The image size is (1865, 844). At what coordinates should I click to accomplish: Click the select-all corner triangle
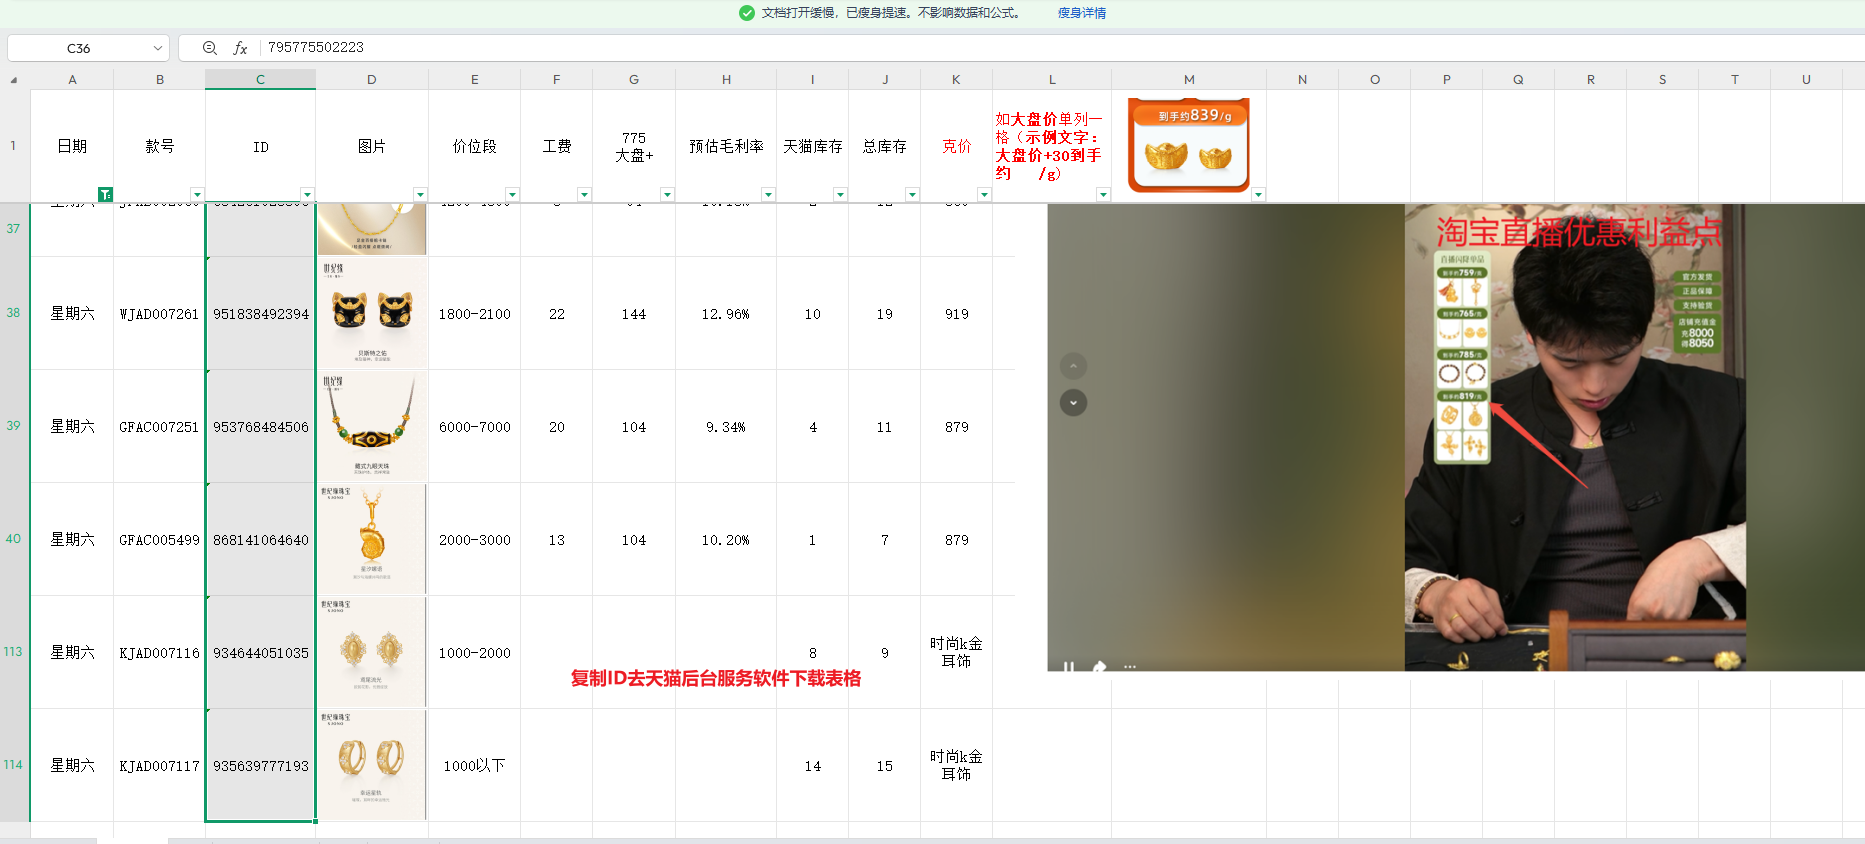point(13,80)
